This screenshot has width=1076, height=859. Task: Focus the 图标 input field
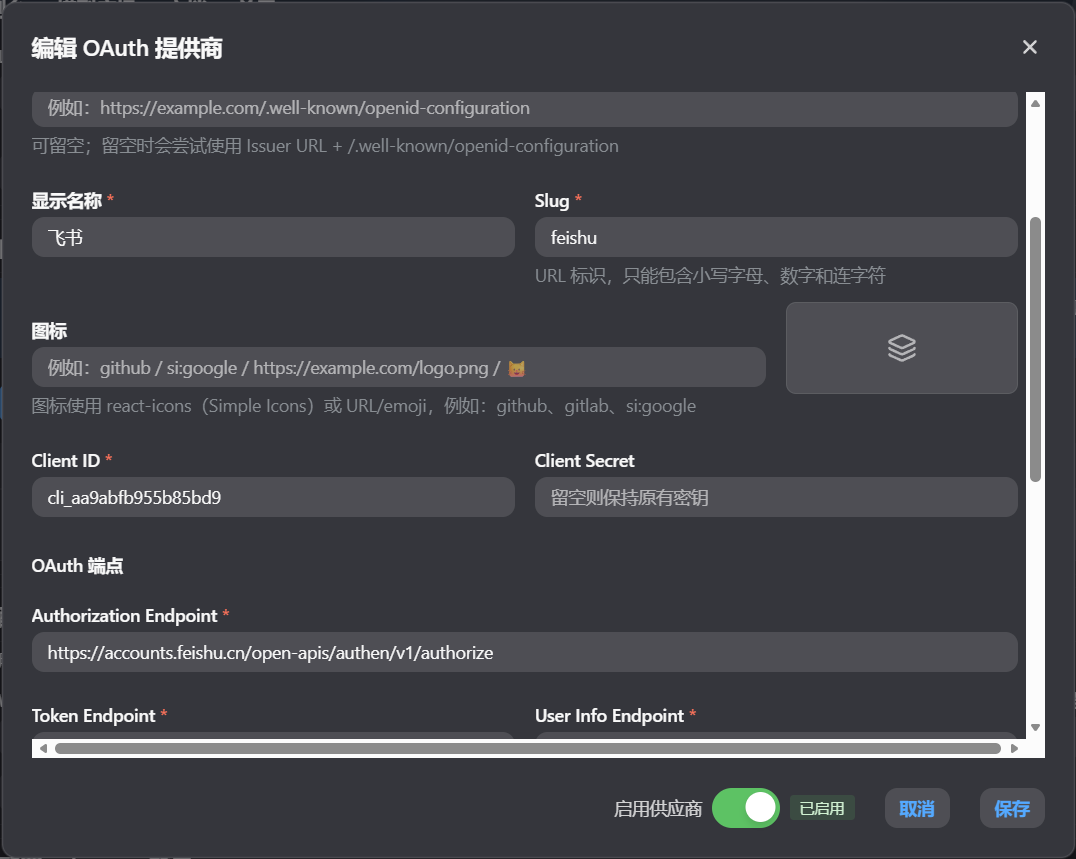399,367
